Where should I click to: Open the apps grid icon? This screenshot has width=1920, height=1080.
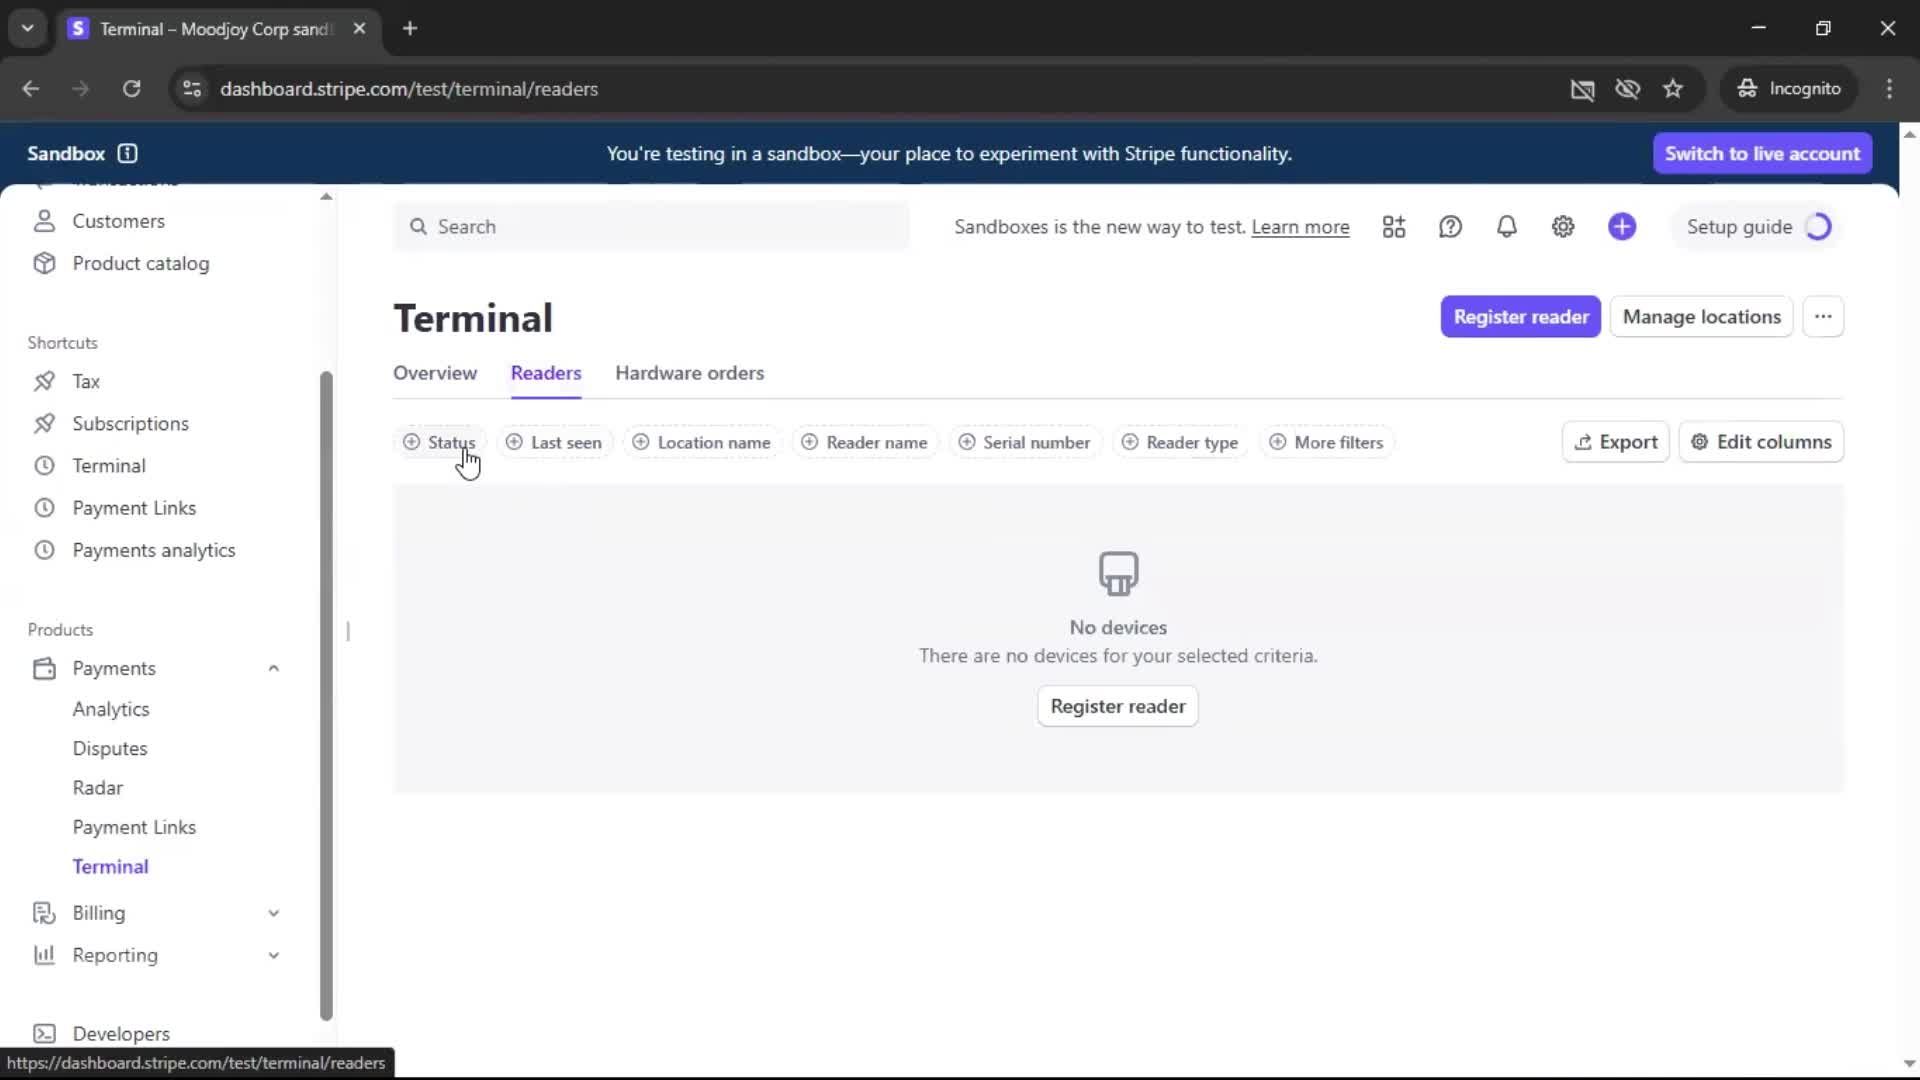tap(1394, 227)
